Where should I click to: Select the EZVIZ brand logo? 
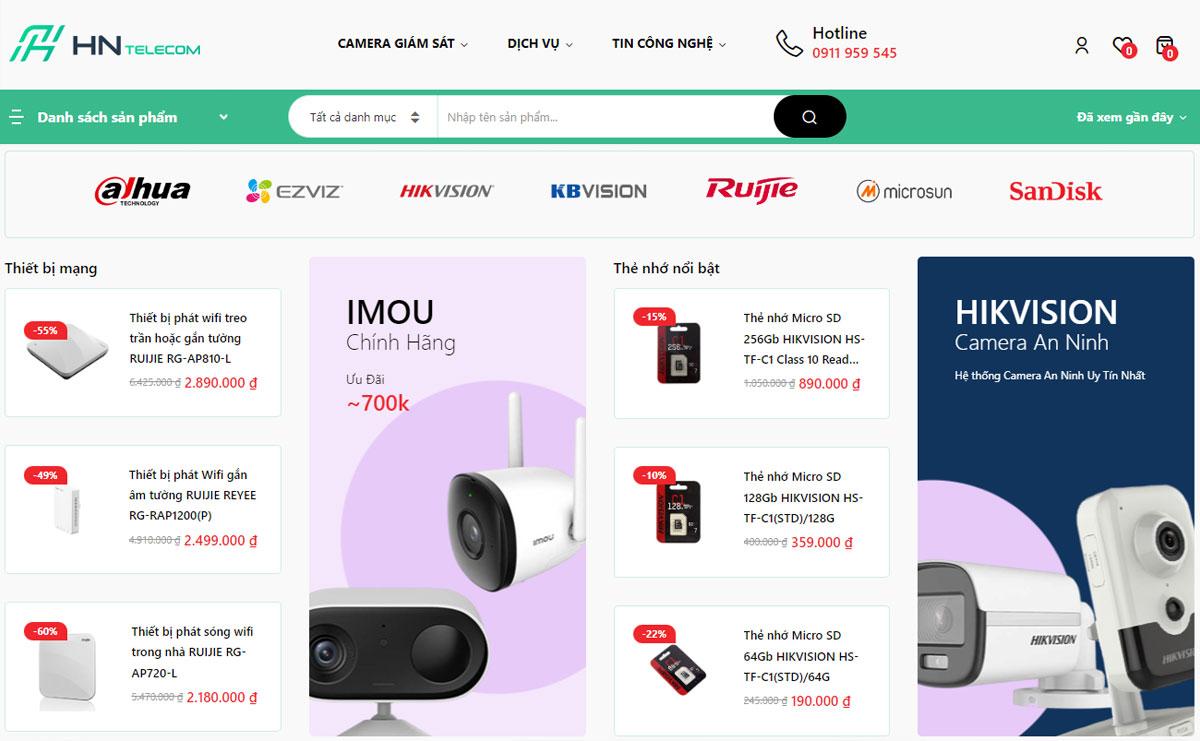(294, 190)
